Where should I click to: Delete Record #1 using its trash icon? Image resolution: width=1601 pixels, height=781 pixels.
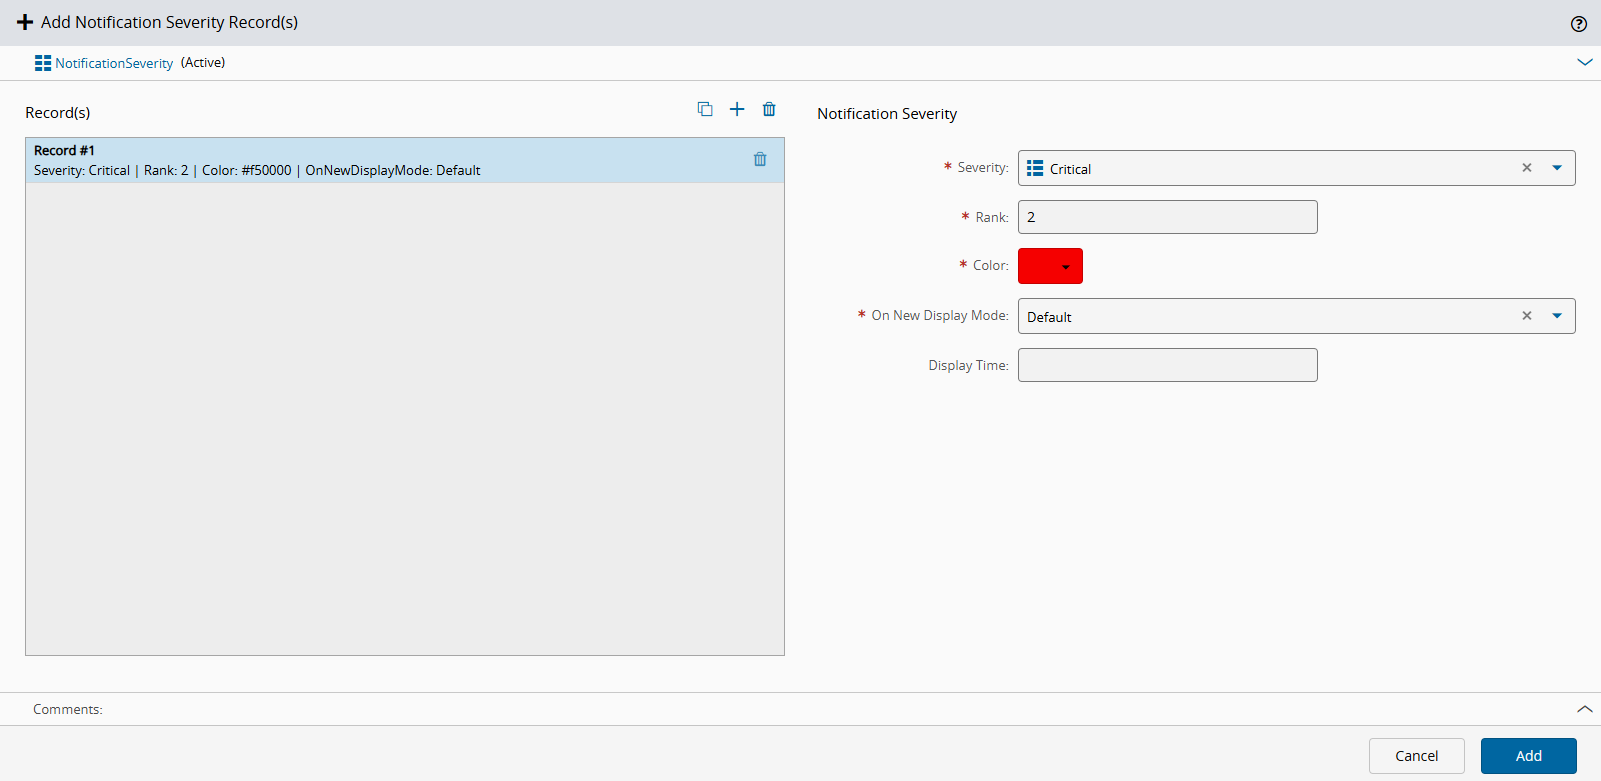point(760,159)
